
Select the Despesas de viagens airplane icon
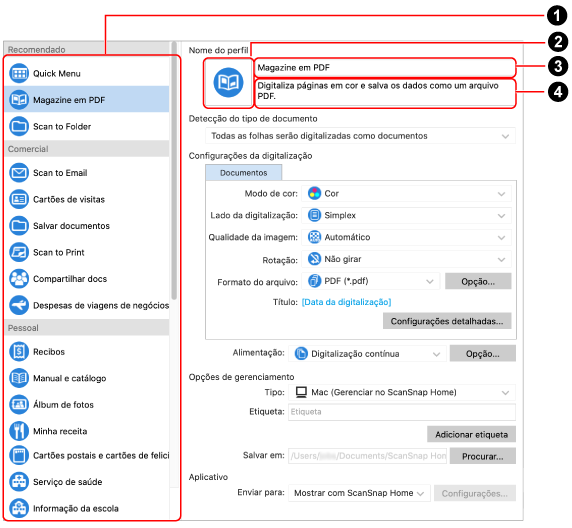pos(19,305)
